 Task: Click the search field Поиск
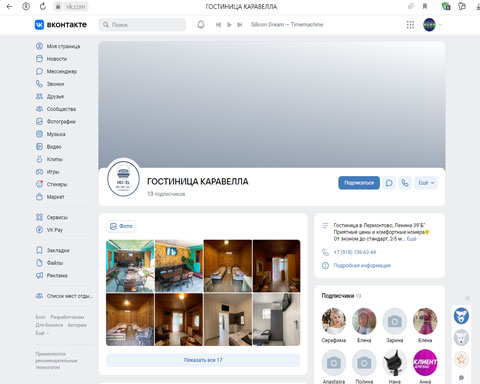pos(142,25)
